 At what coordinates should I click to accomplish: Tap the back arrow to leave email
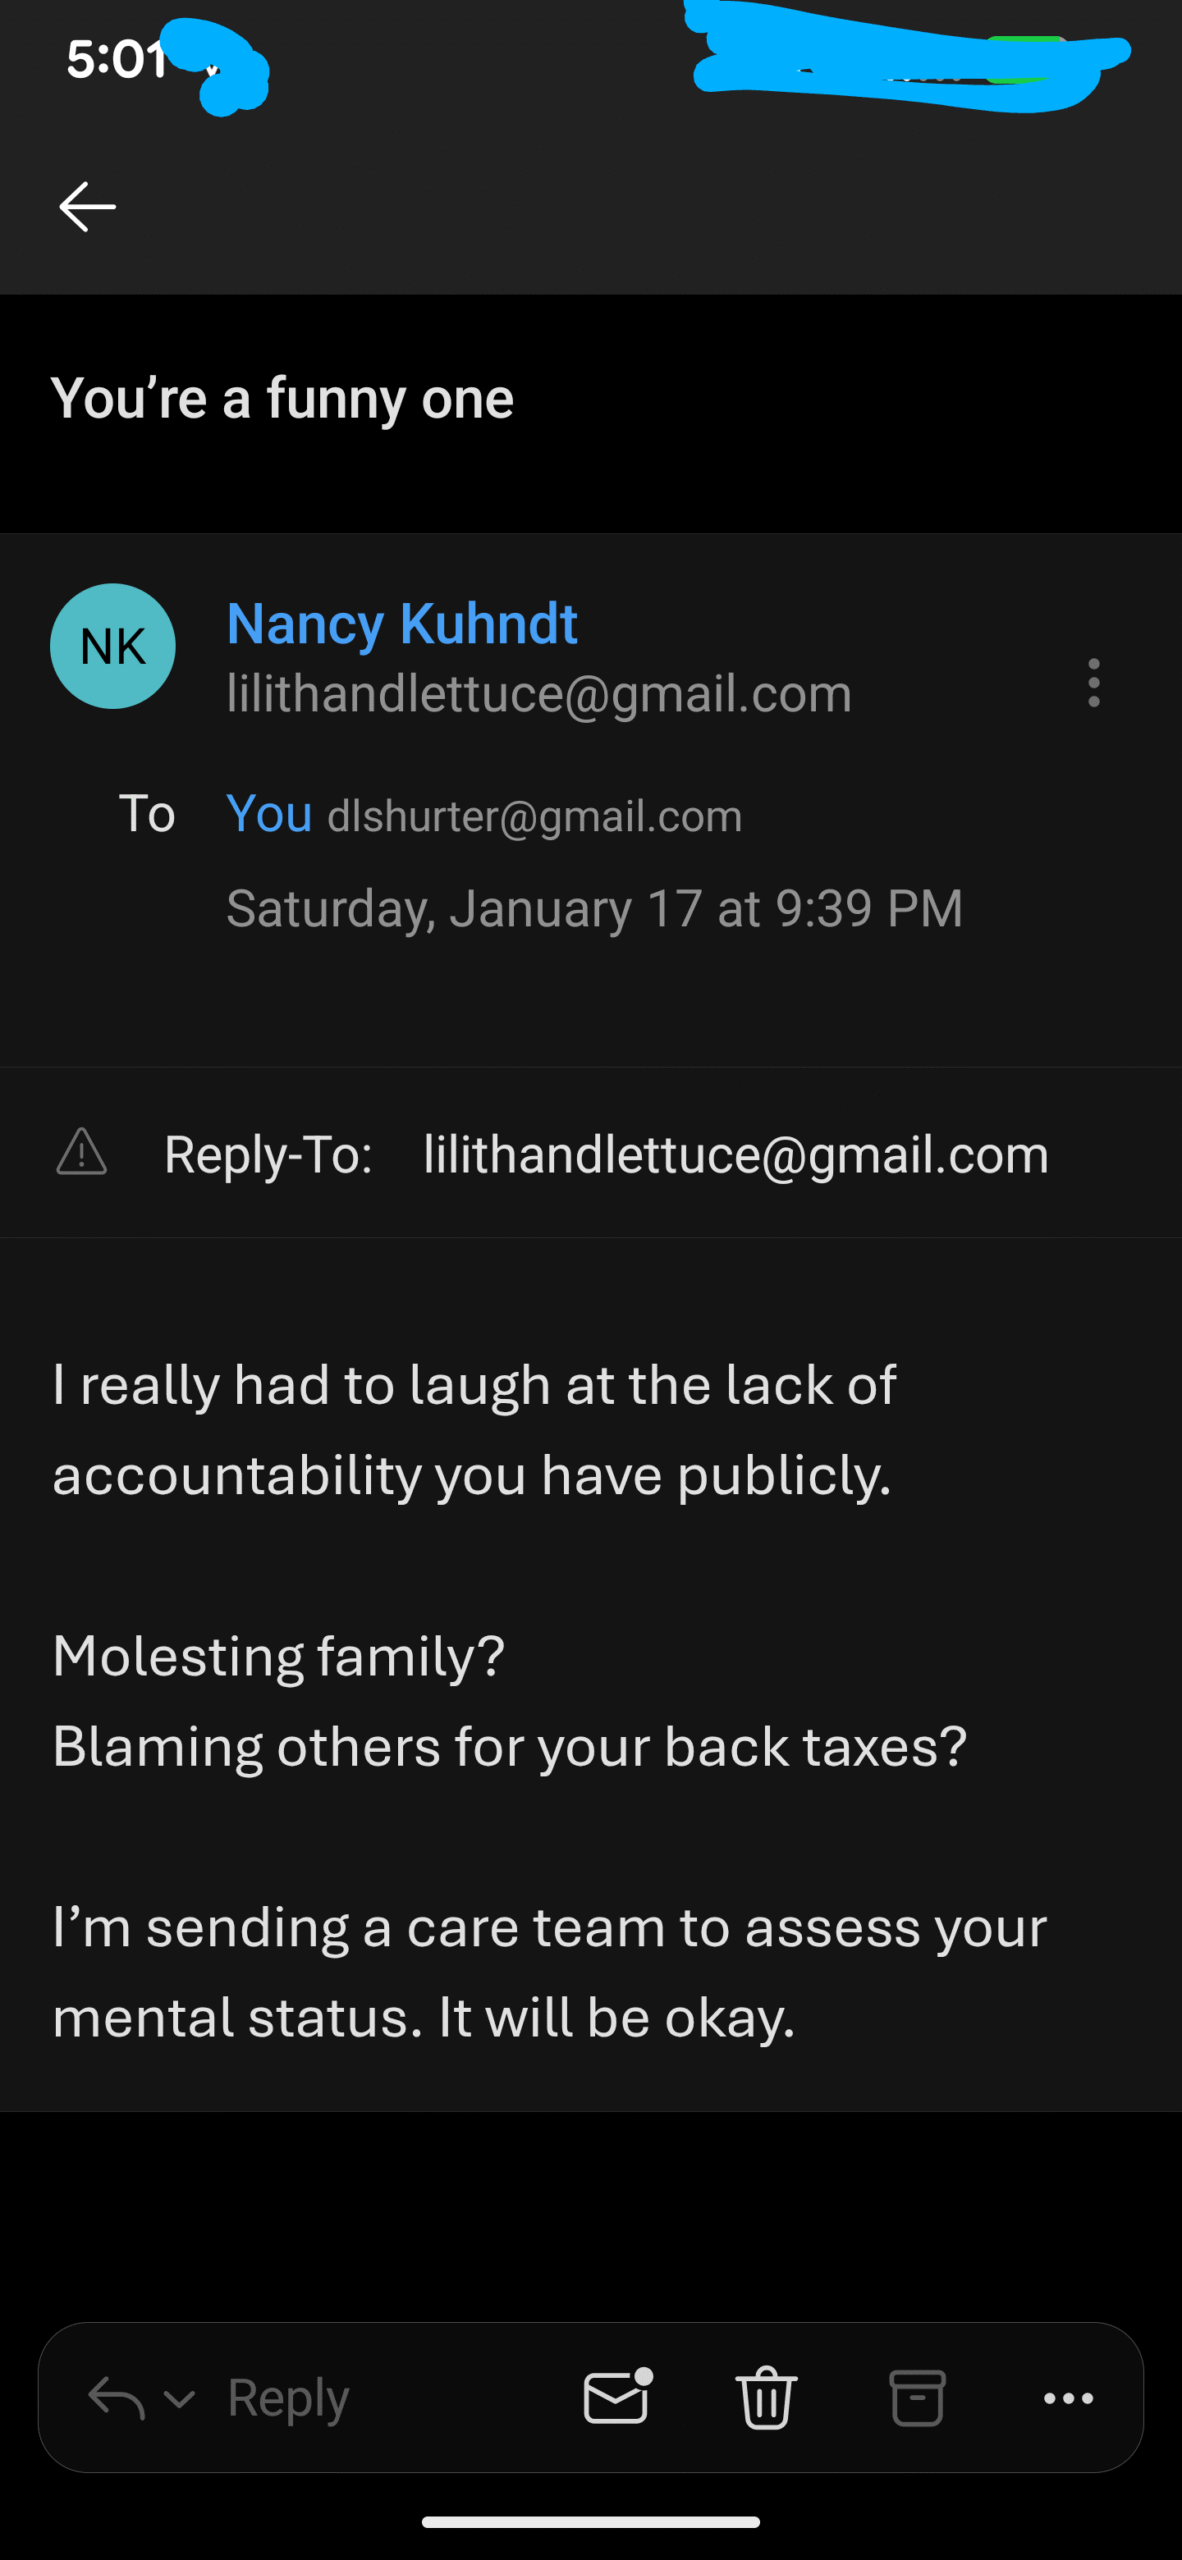coord(88,207)
